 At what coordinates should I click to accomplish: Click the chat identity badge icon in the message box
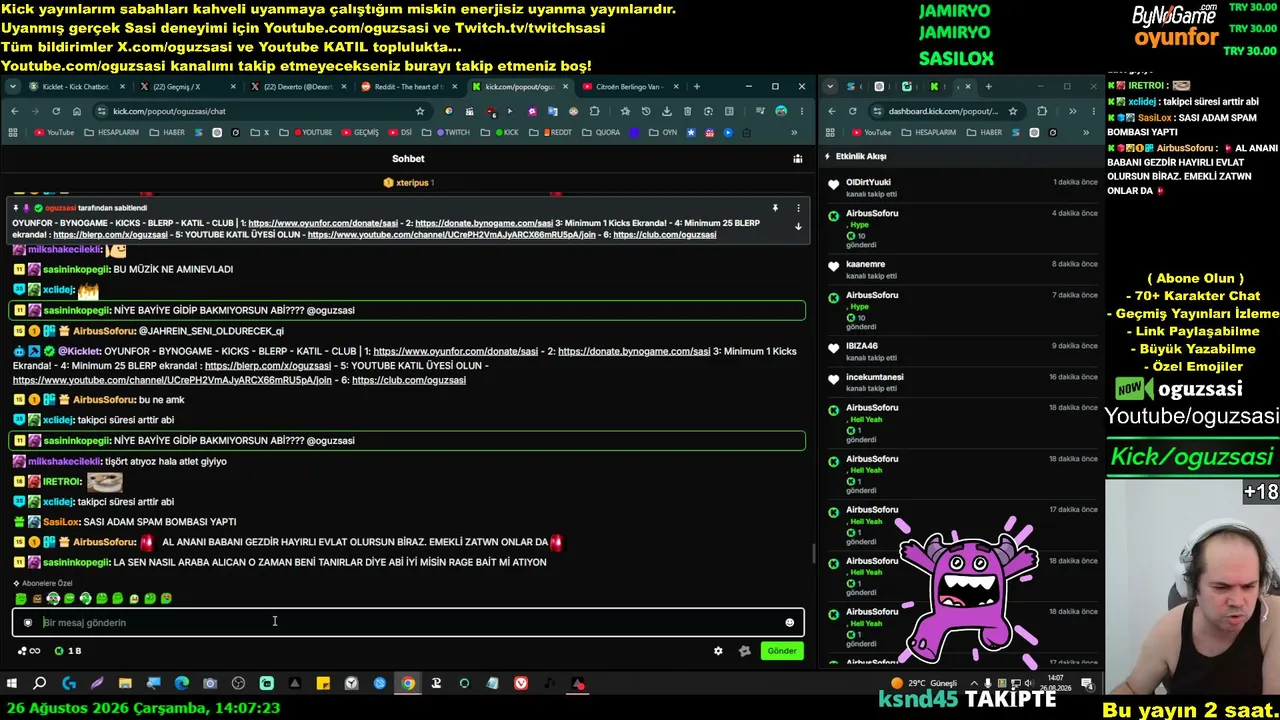[28, 622]
